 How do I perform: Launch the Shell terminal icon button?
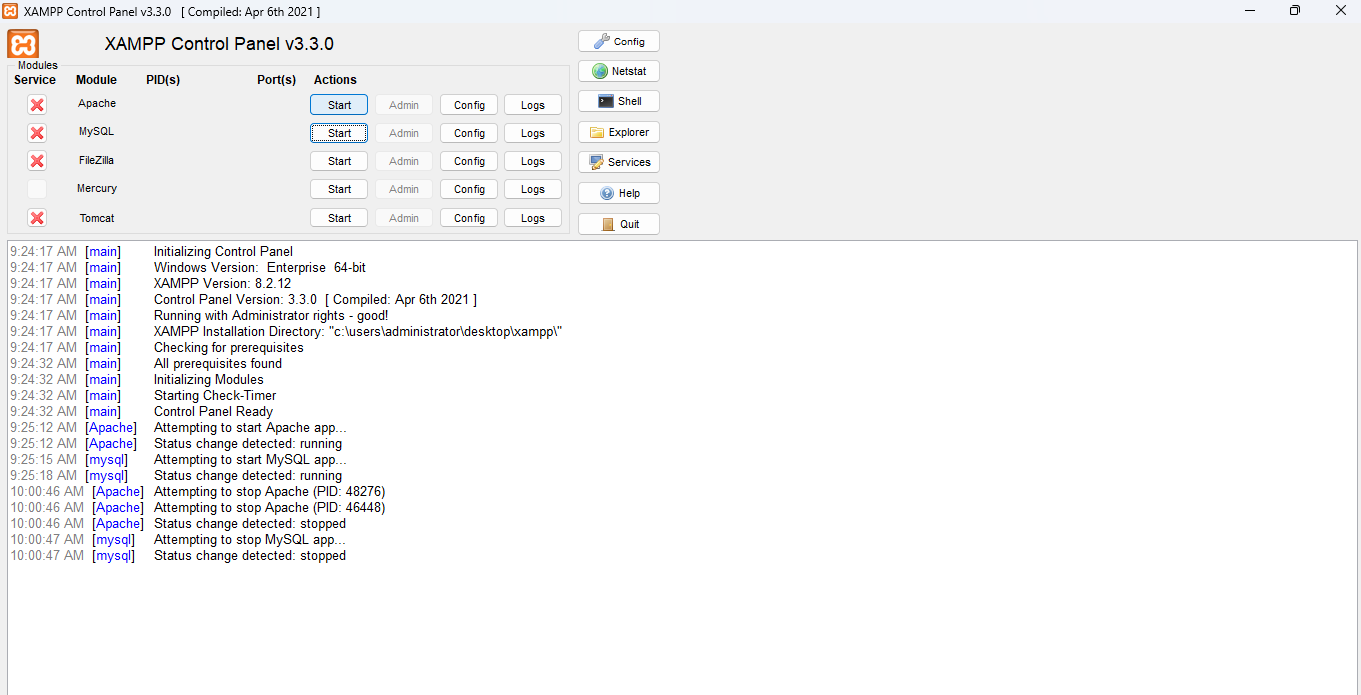619,101
